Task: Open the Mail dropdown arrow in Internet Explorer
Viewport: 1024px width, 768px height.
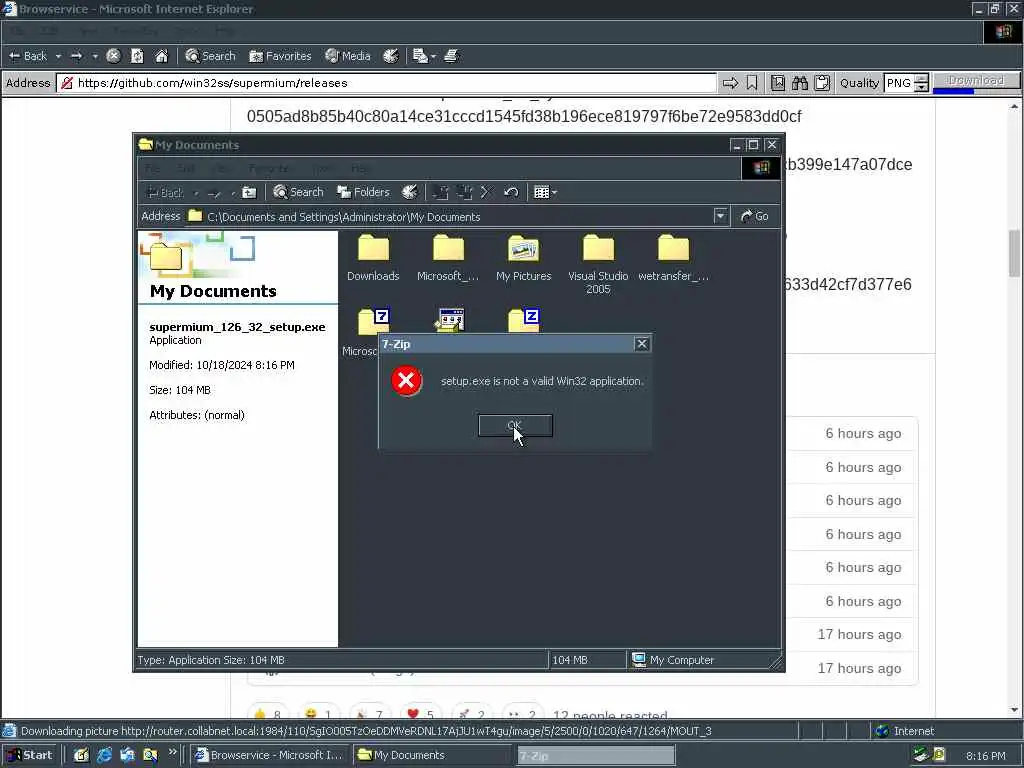Action: click(433, 56)
